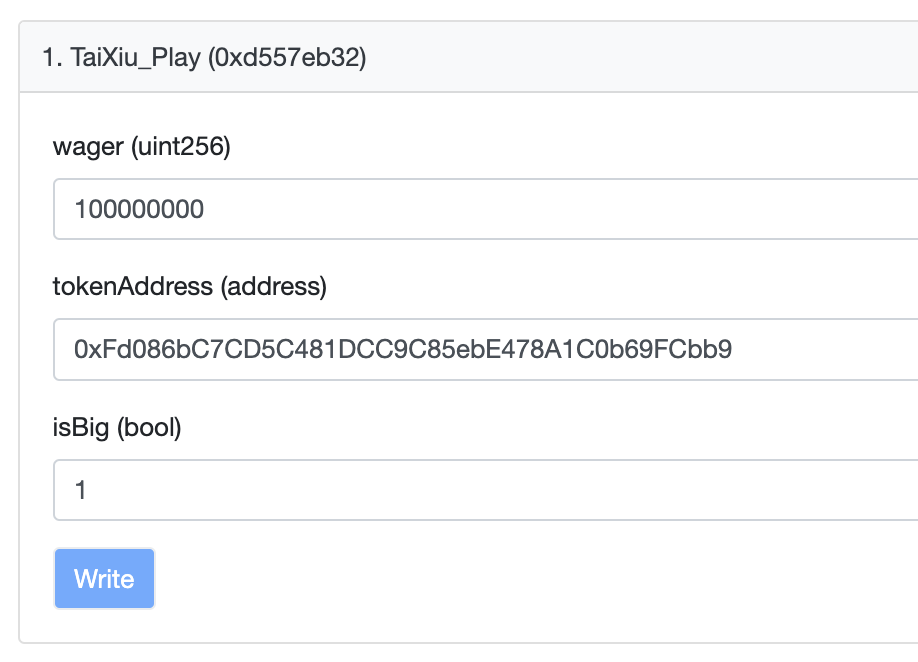Focus the wager uint256 input field
Viewport: 918px width, 662px height.
point(486,209)
